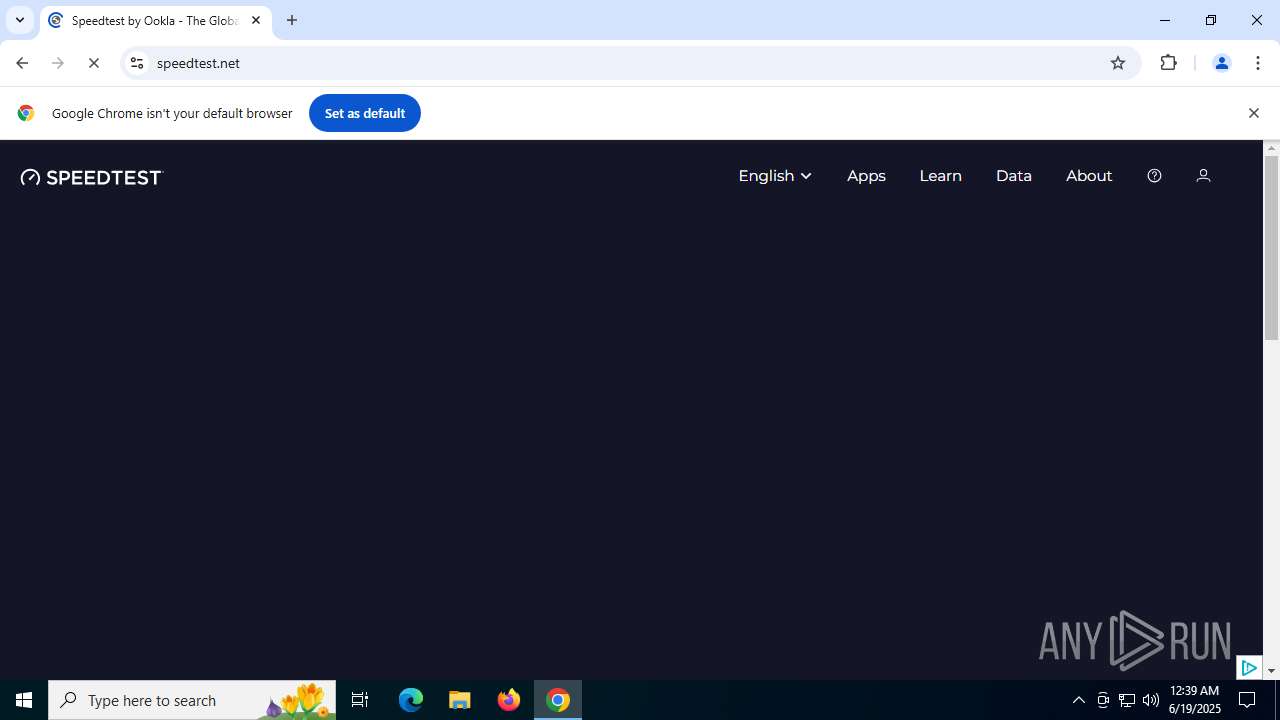
Task: Launch Firefox from the taskbar
Action: 509,700
